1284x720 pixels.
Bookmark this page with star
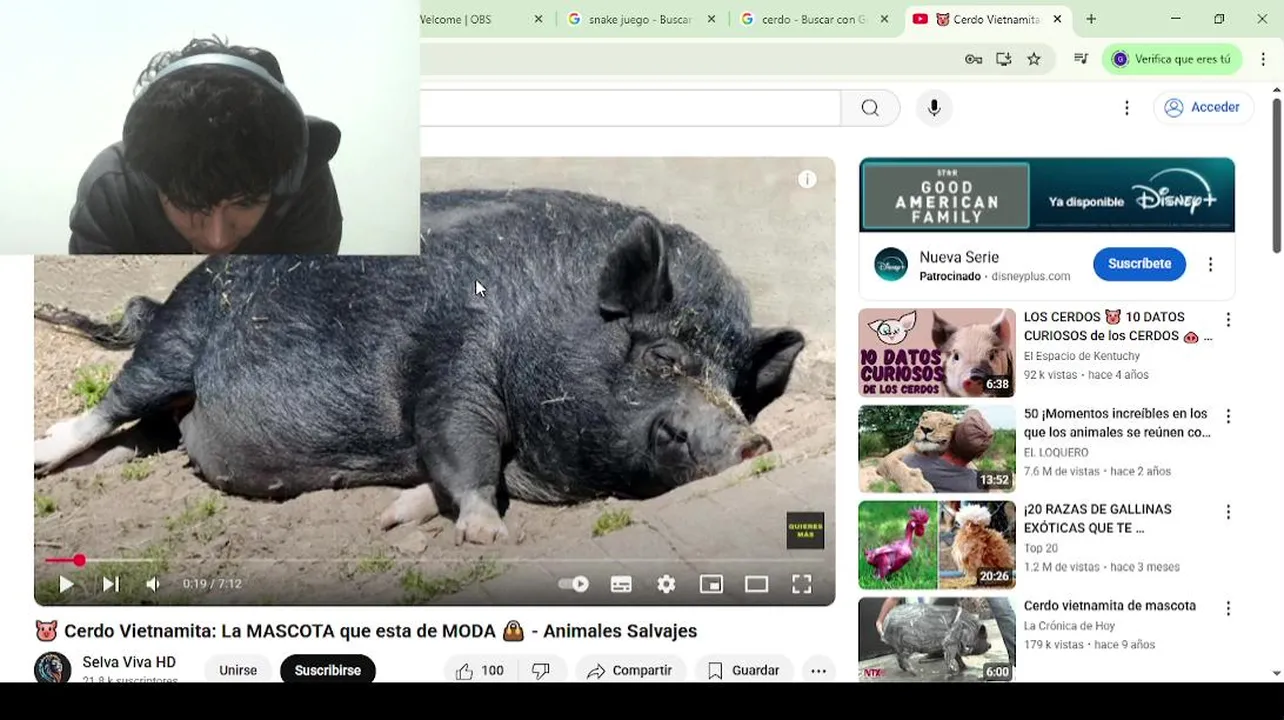[1034, 59]
